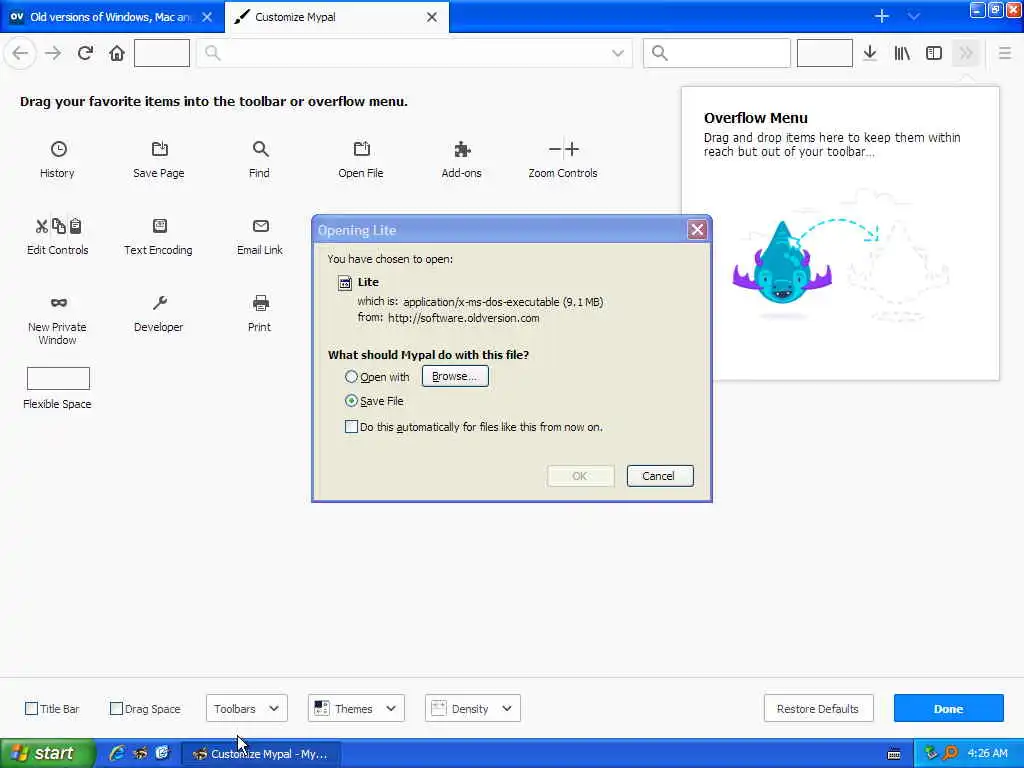Screen dimensions: 1024x768
Task: Select the Print printer icon
Action: 261,303
